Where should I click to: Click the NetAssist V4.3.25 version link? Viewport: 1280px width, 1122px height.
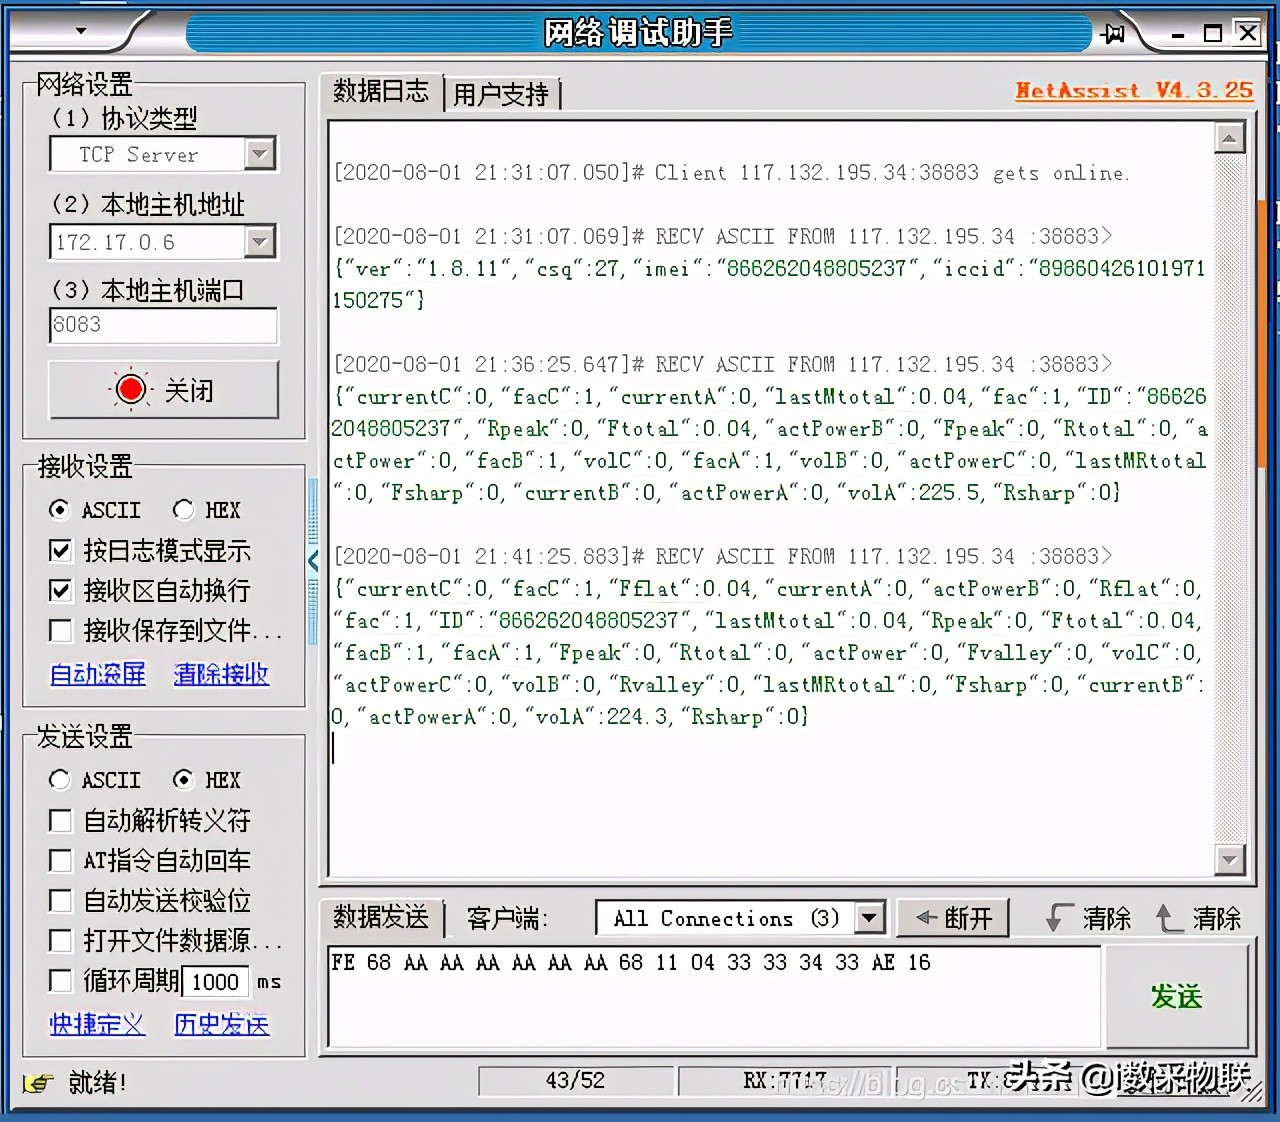point(1134,90)
